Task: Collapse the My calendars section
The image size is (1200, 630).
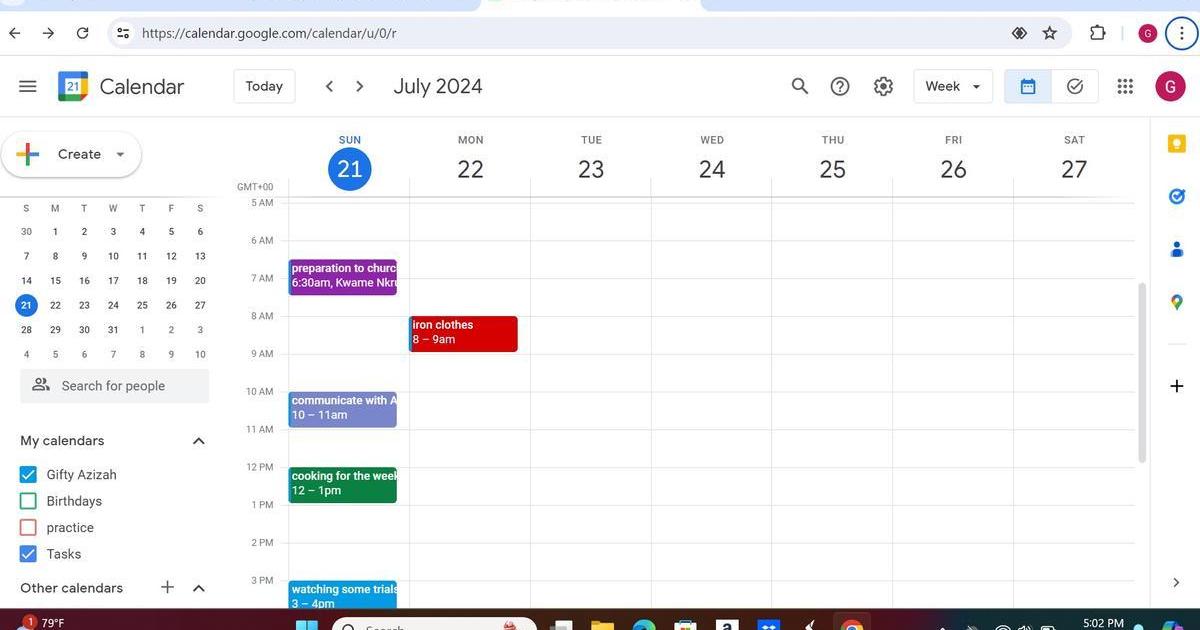Action: tap(198, 441)
